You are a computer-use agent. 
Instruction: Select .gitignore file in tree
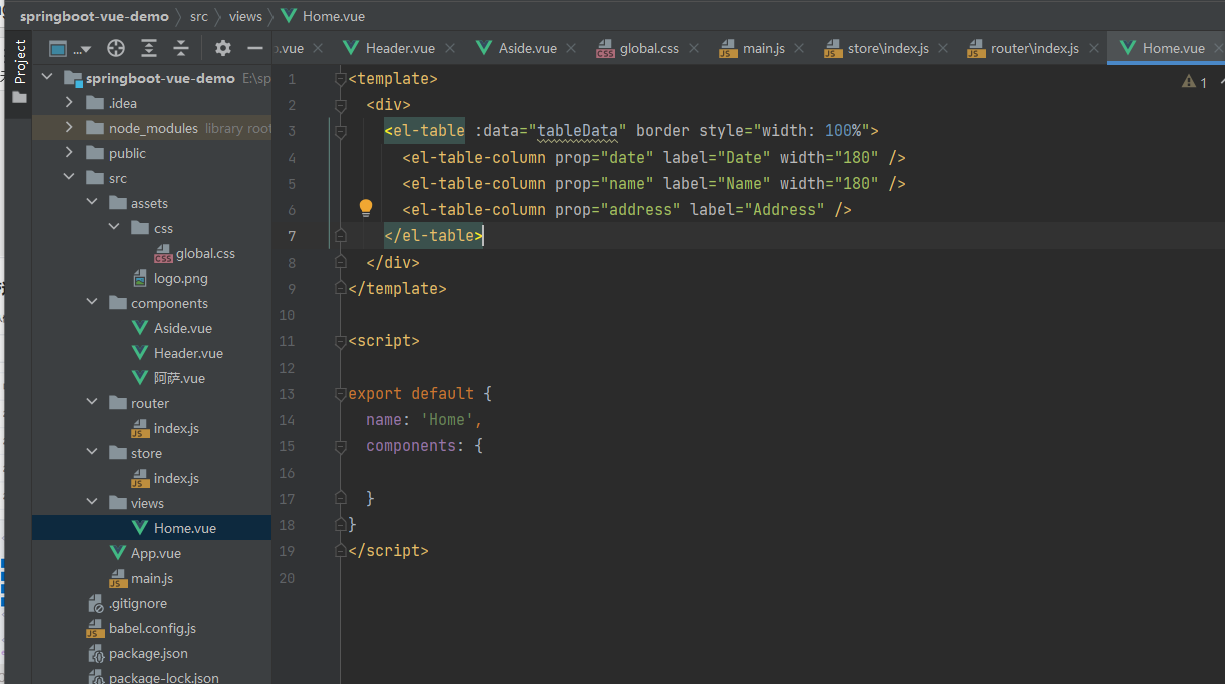[x=127, y=603]
